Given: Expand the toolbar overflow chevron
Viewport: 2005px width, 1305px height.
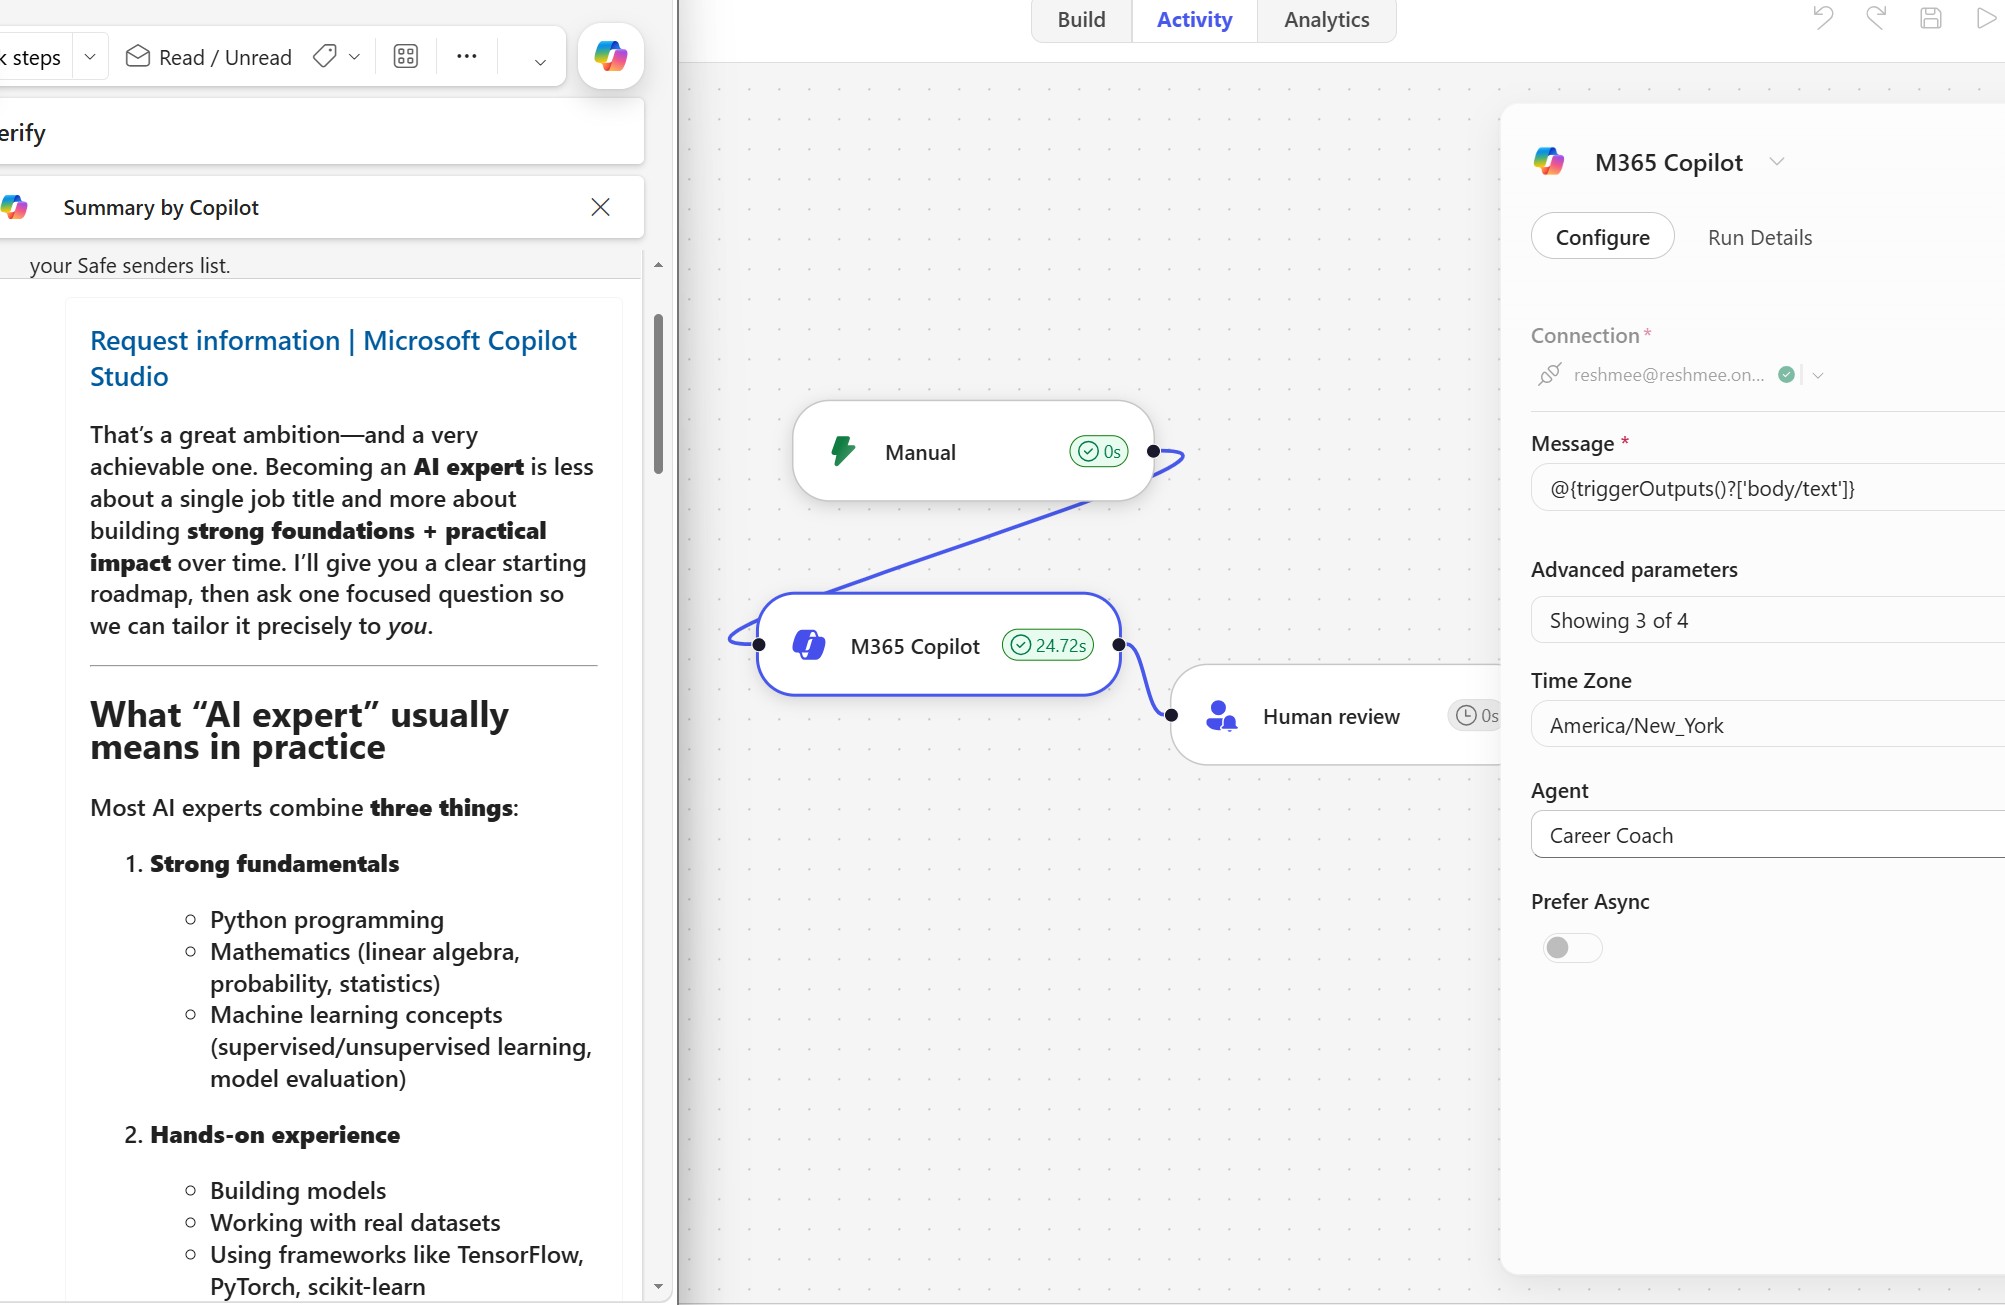Looking at the screenshot, I should (540, 62).
